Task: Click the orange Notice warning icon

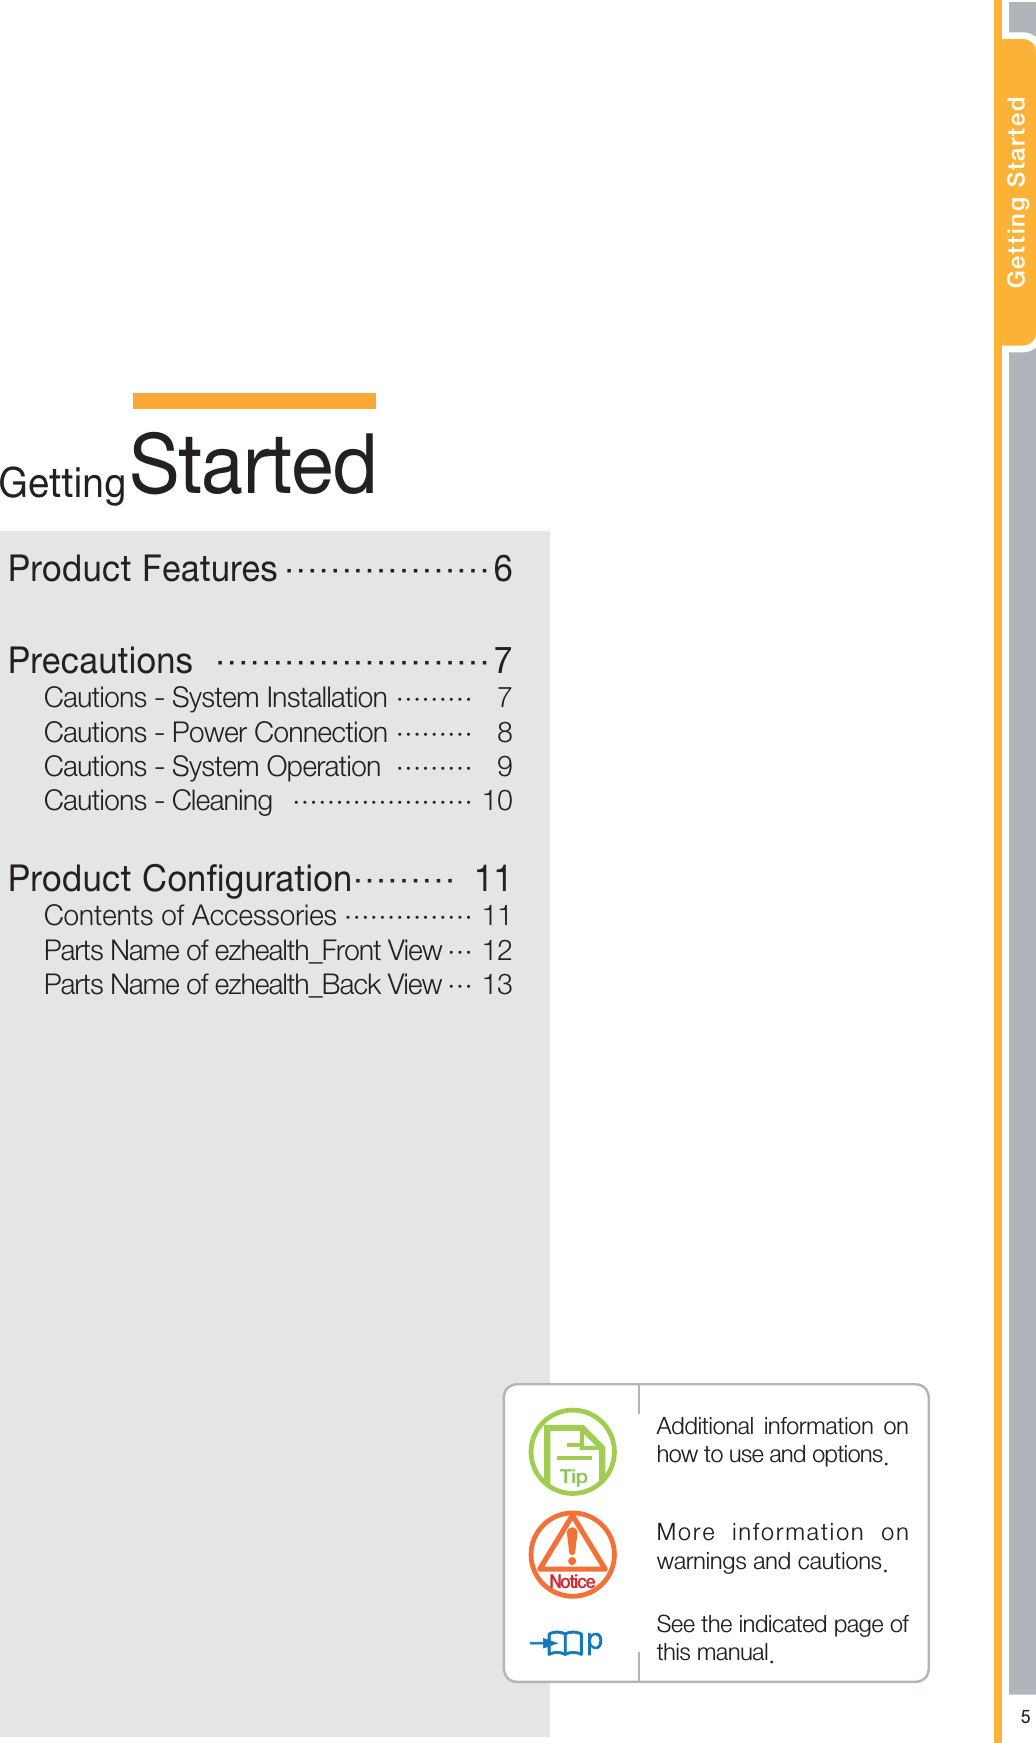Action: point(572,1554)
